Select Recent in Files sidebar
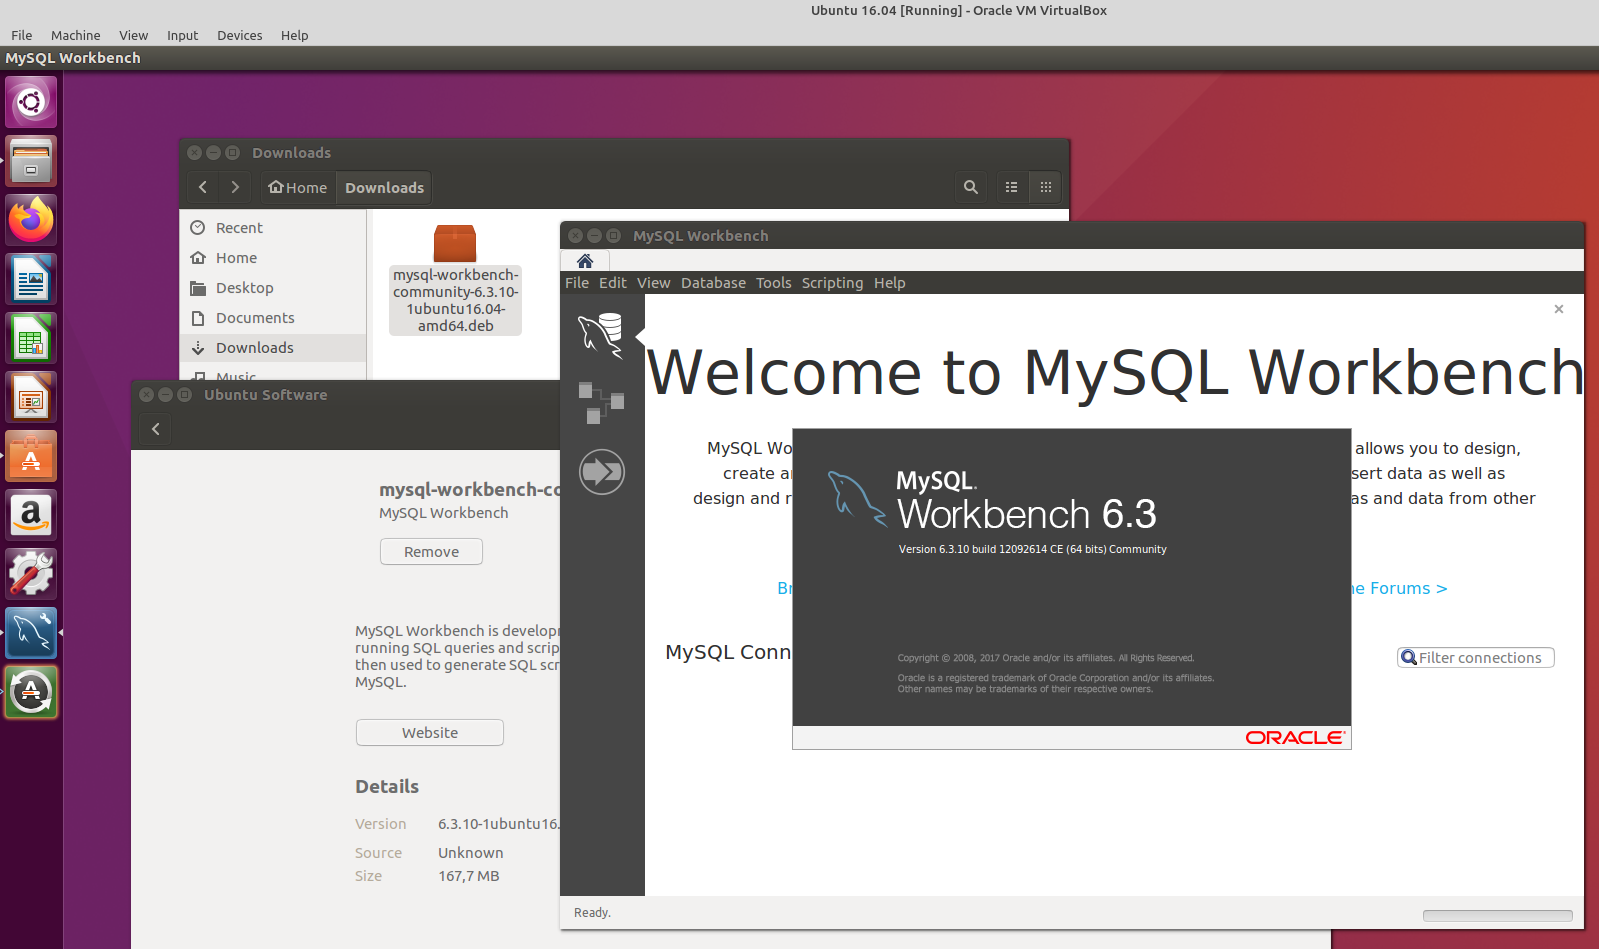The height and width of the screenshot is (949, 1599). click(x=273, y=228)
